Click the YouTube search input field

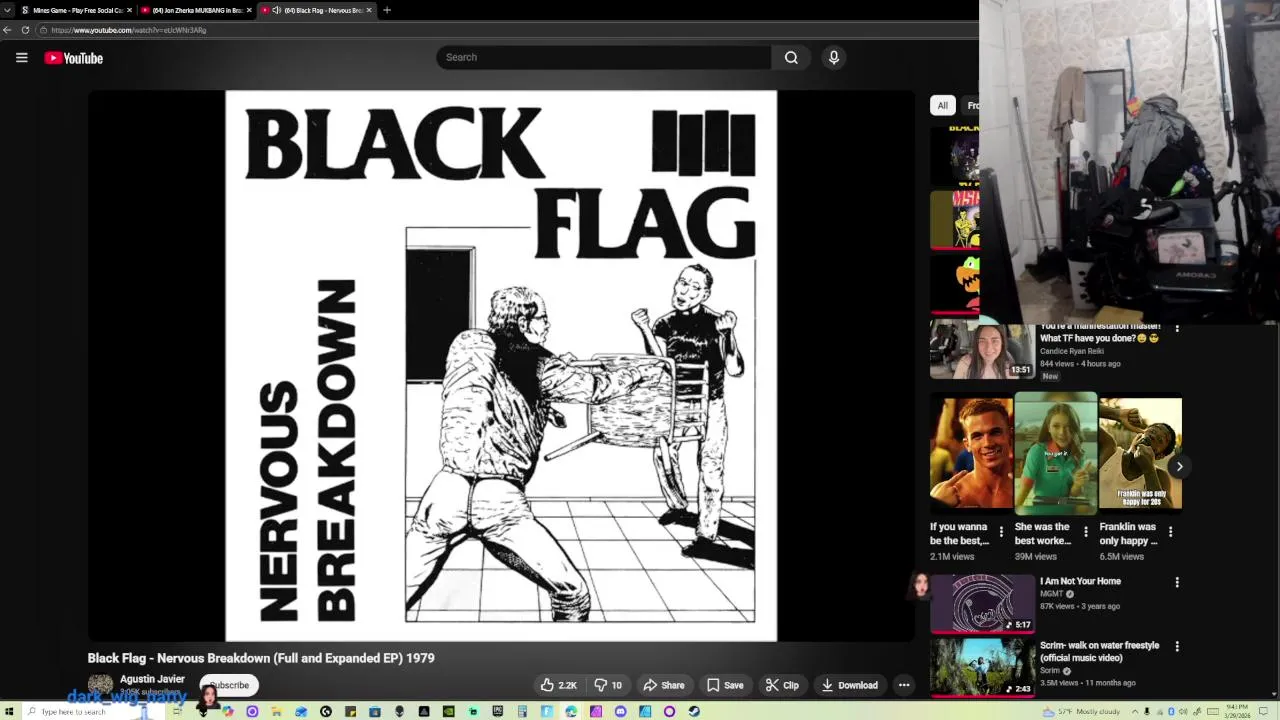(603, 57)
